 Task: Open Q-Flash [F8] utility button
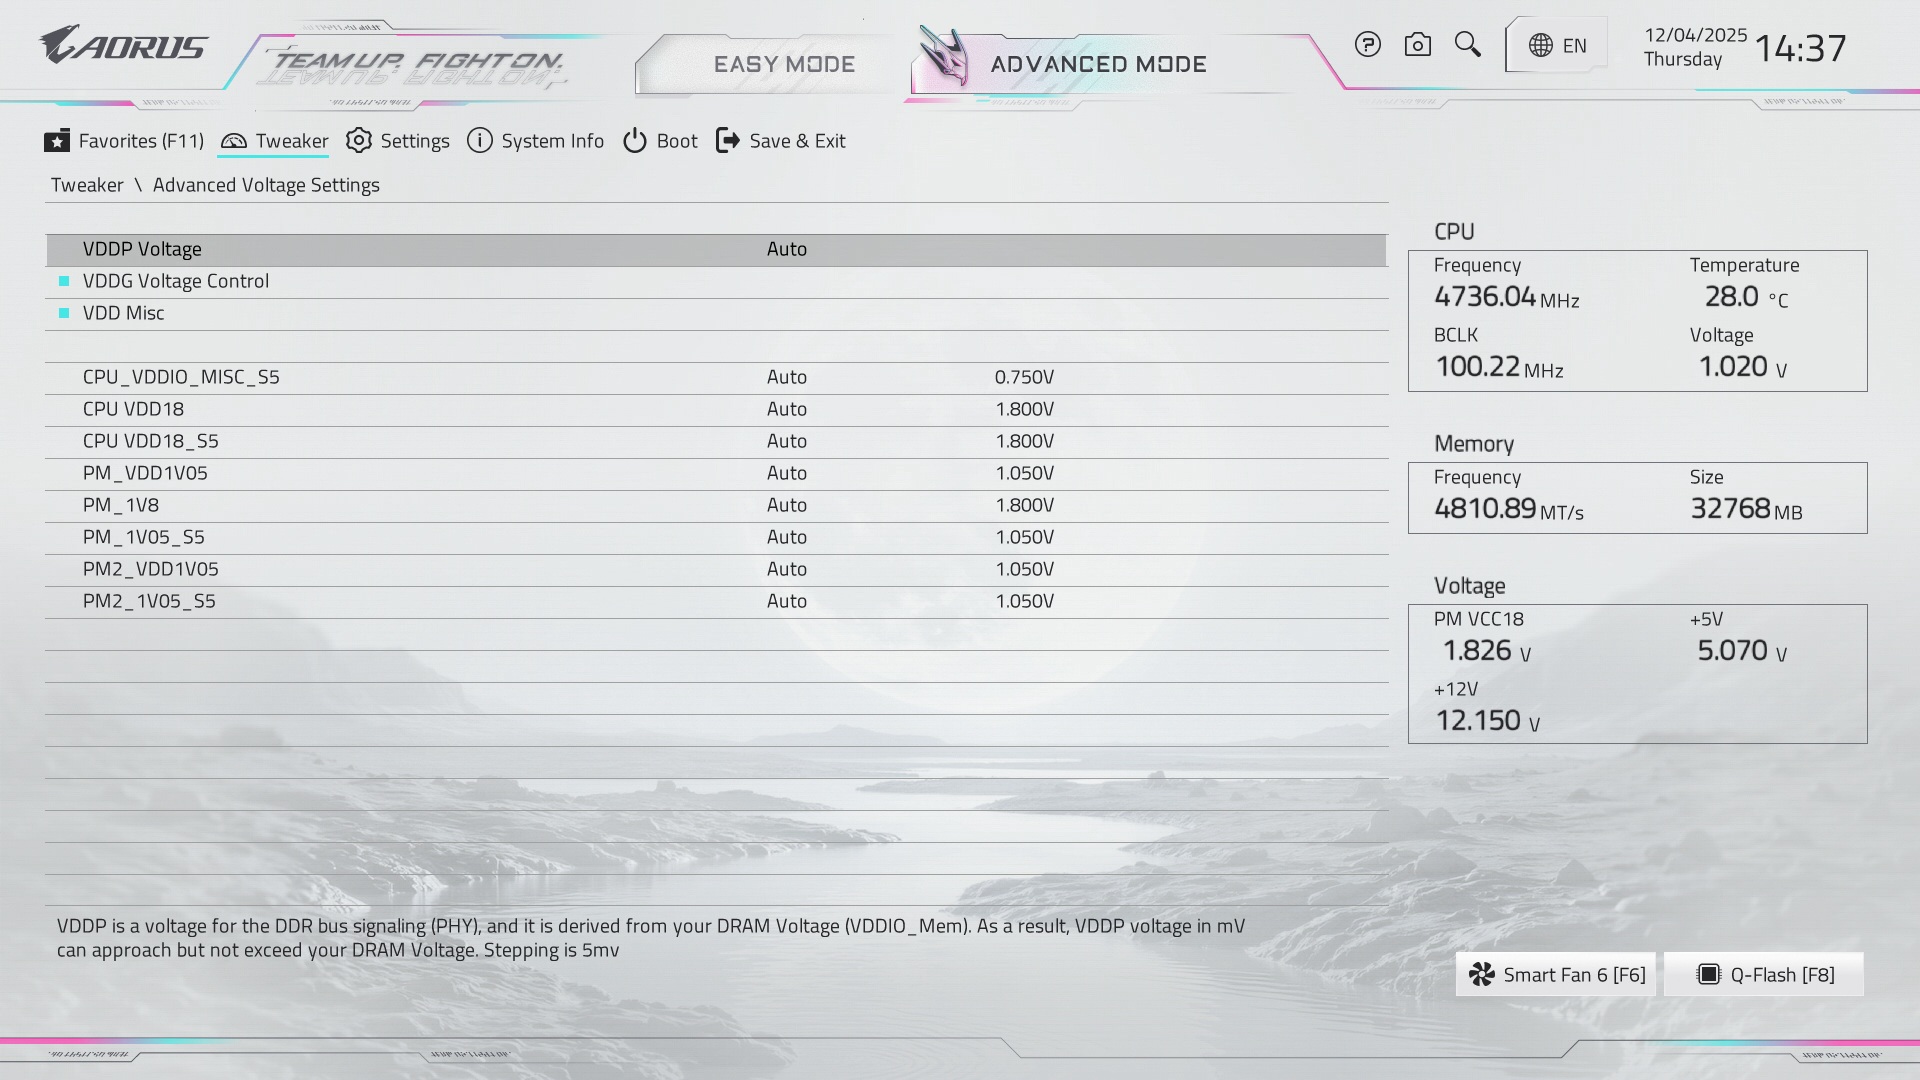click(x=1764, y=975)
